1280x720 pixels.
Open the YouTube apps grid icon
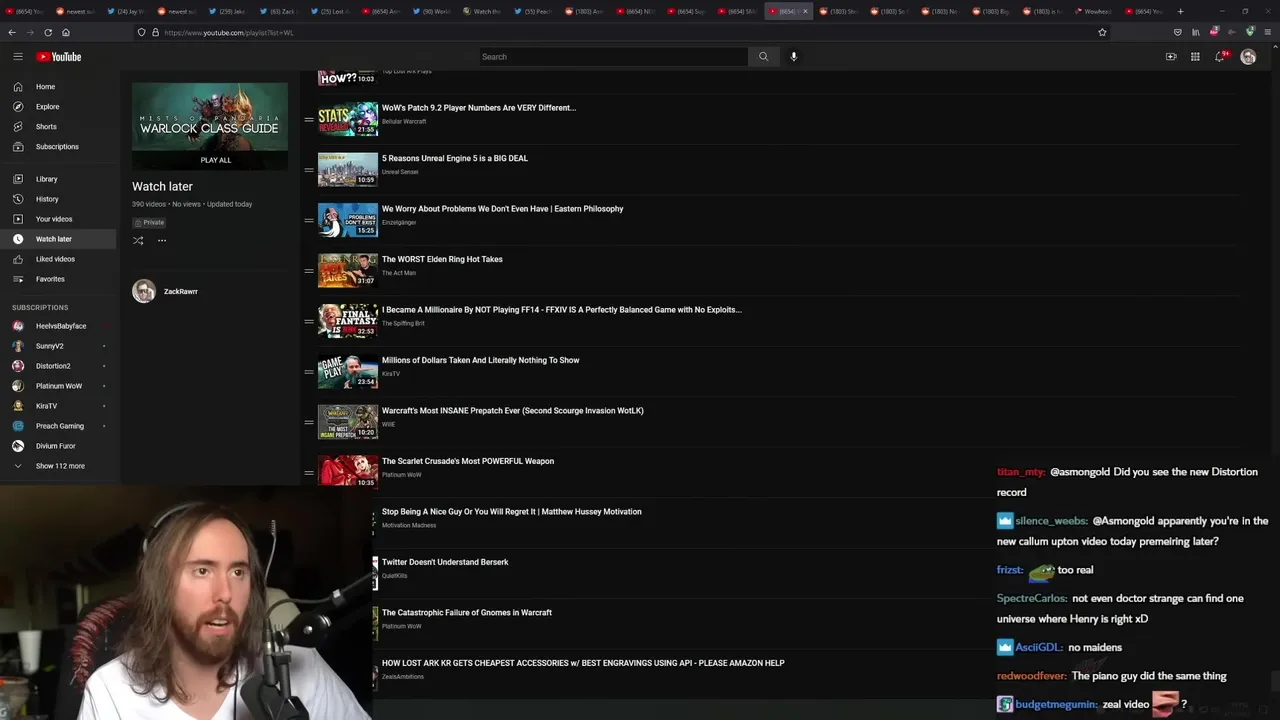(x=1195, y=57)
